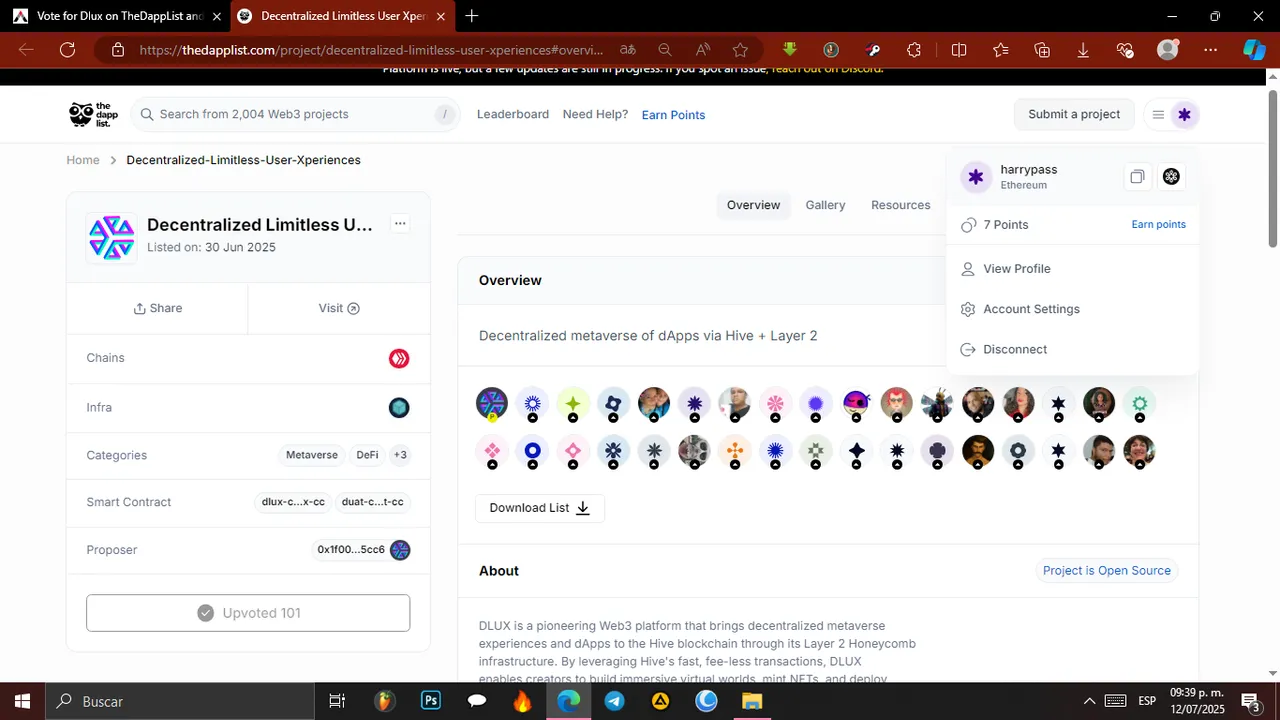Click the Infra row icon
1280x720 pixels.
tap(399, 408)
